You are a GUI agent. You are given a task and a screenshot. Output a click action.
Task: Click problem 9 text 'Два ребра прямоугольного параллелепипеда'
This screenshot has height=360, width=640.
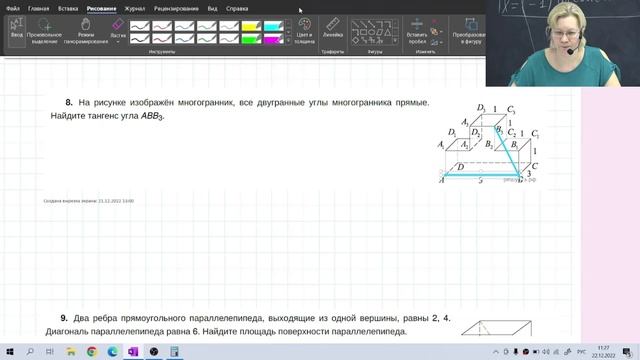click(168, 318)
